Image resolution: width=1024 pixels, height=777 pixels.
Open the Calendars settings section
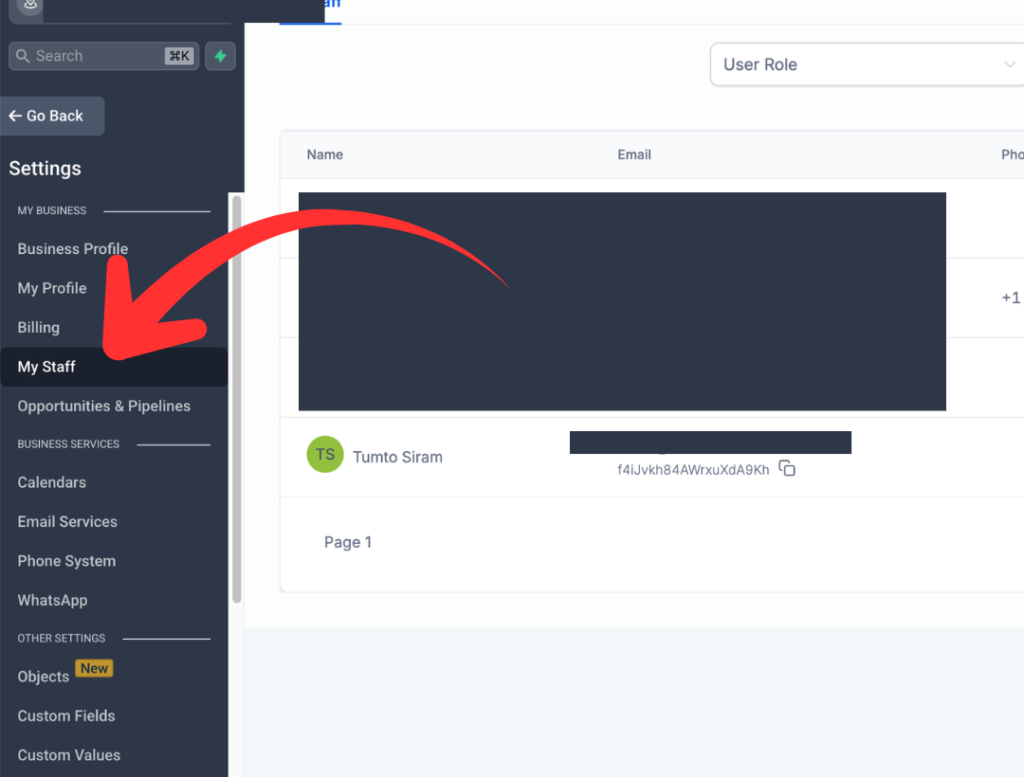pos(49,482)
